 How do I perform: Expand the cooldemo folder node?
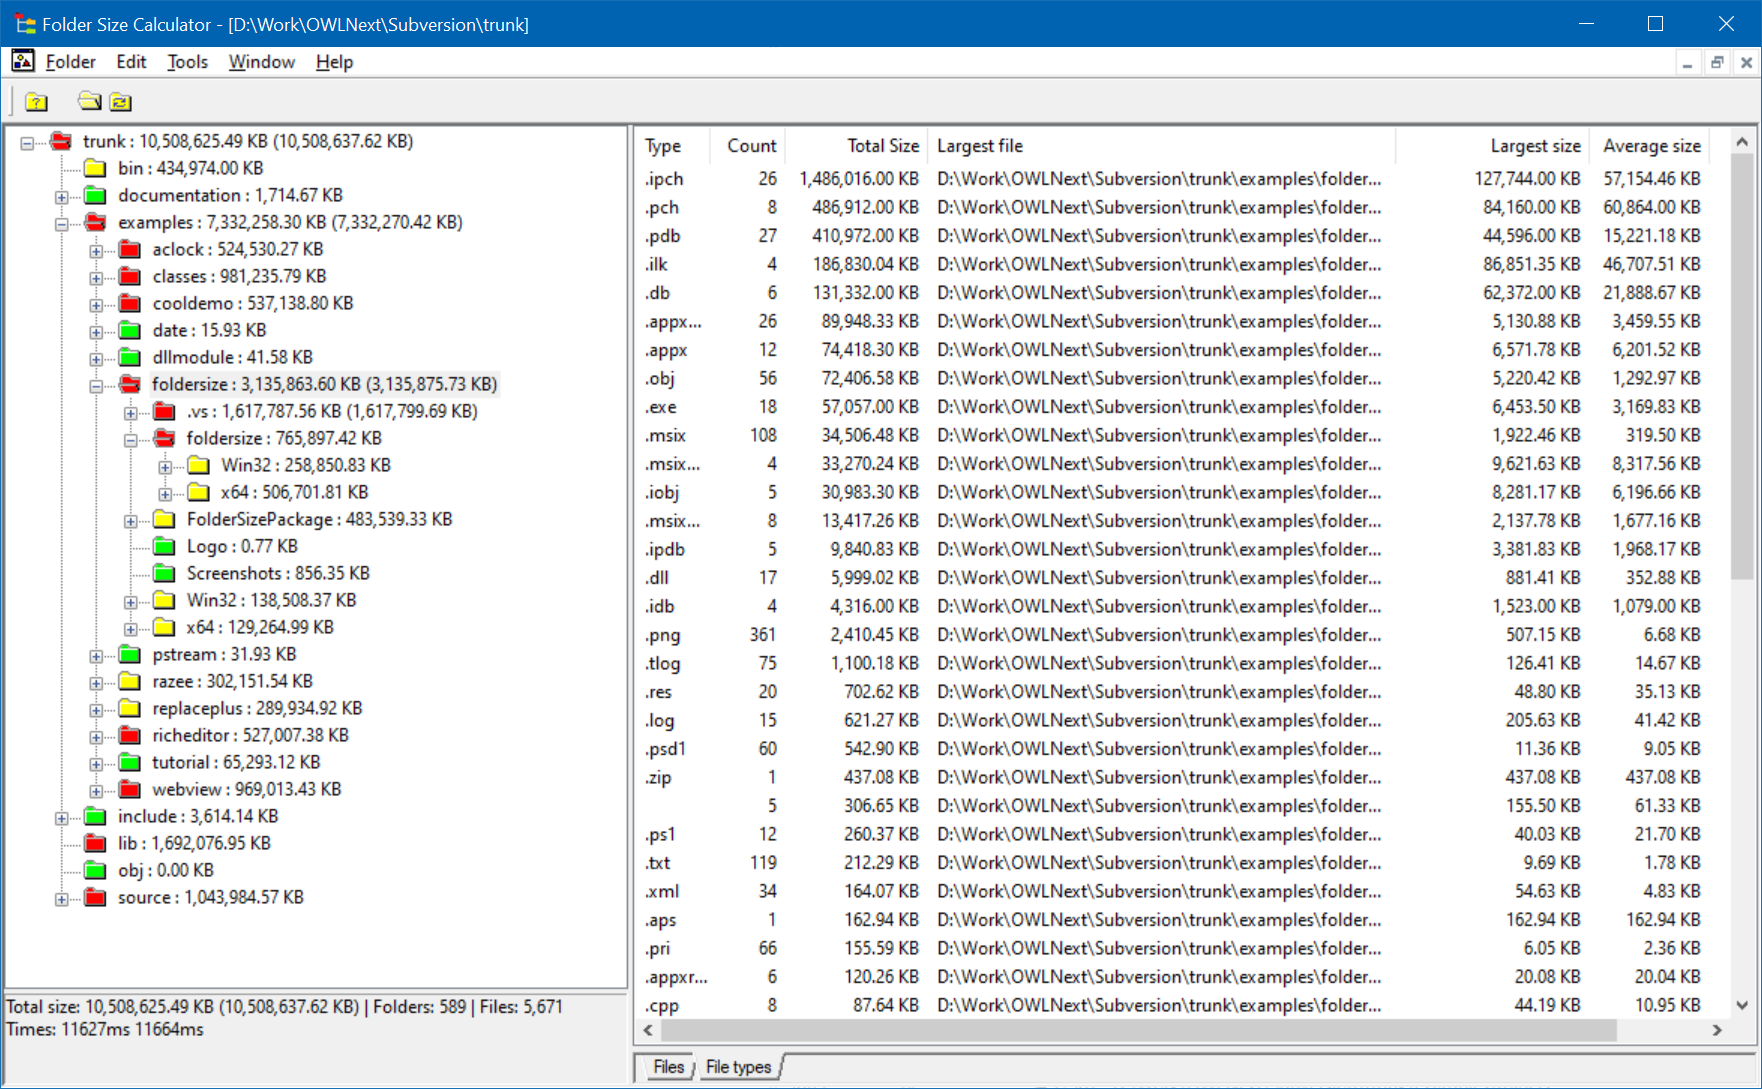(x=96, y=305)
